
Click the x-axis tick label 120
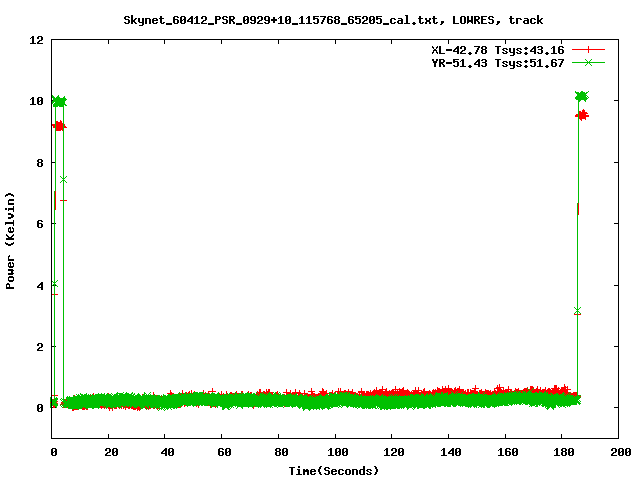point(394,452)
